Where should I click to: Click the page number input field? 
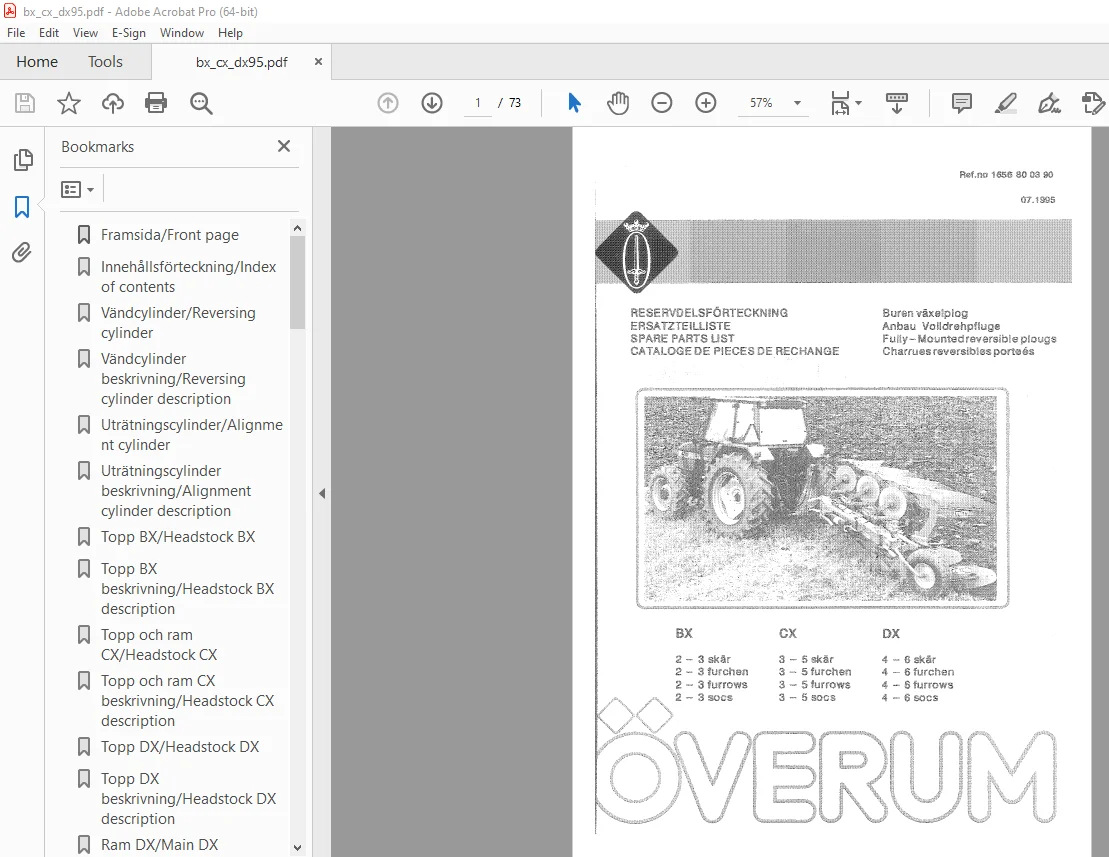tap(477, 103)
